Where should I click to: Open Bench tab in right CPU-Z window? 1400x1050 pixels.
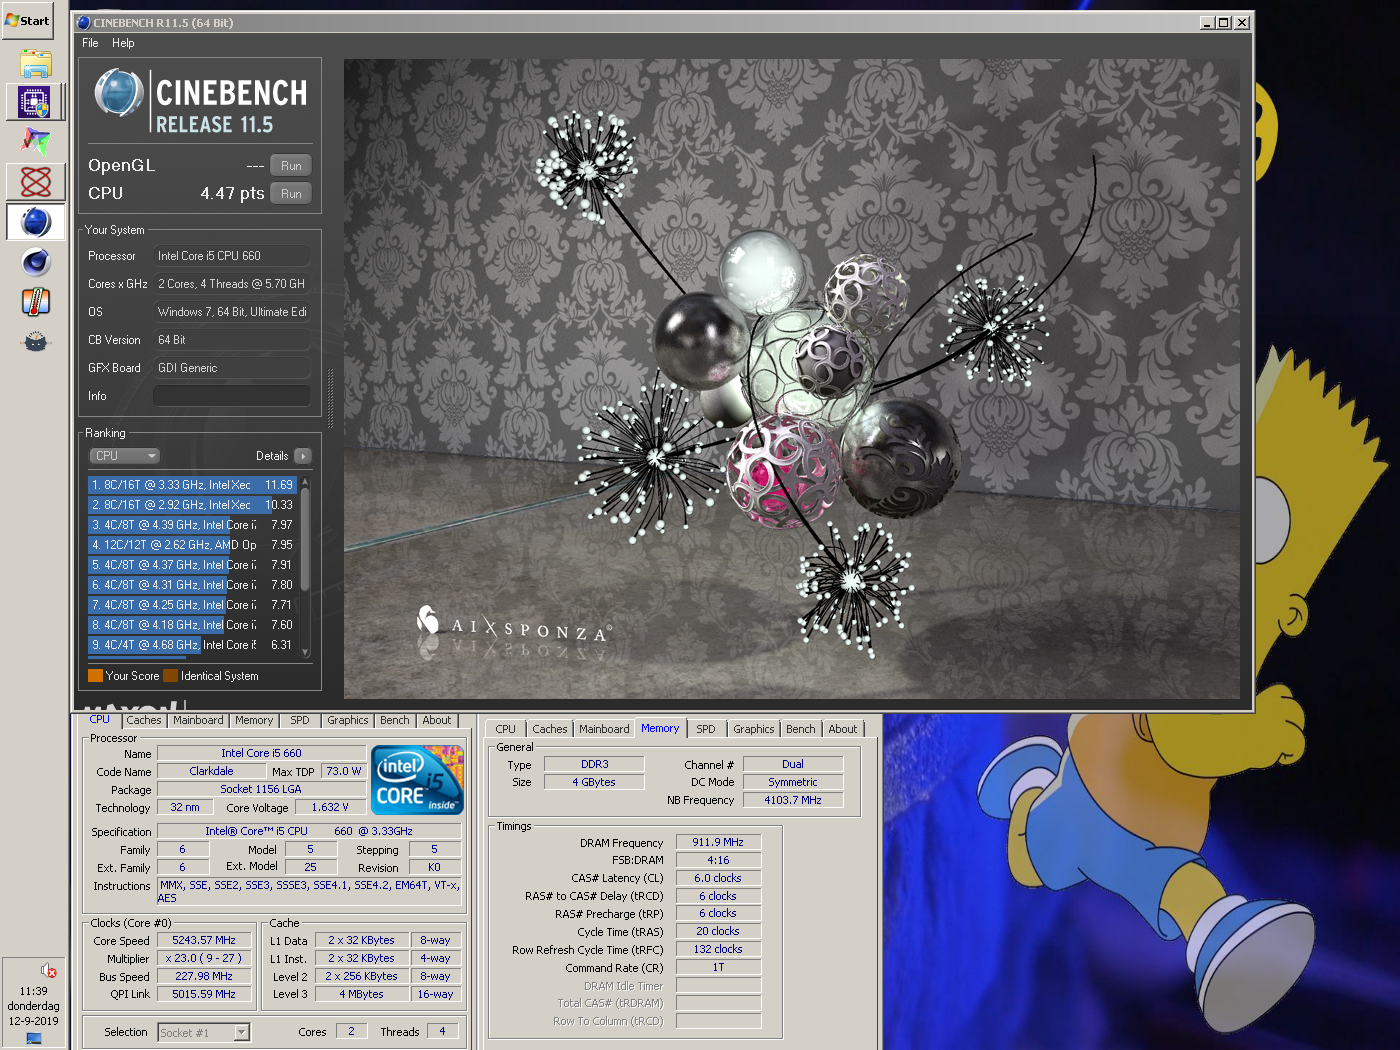click(801, 729)
